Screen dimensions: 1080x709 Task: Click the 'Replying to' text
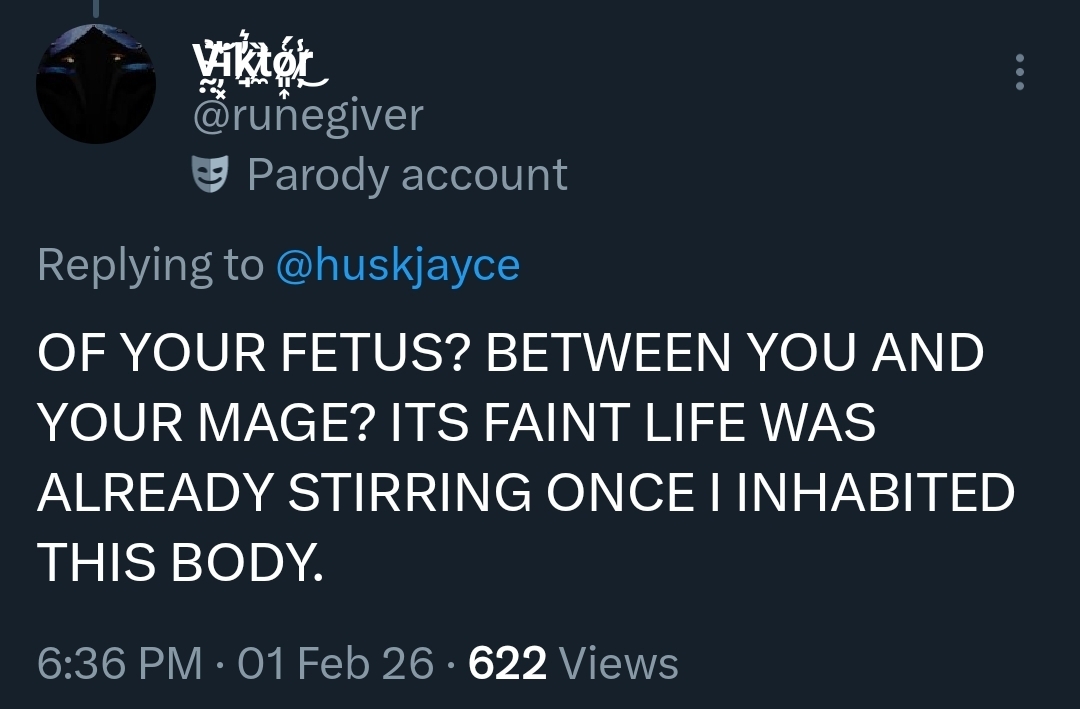tap(149, 264)
